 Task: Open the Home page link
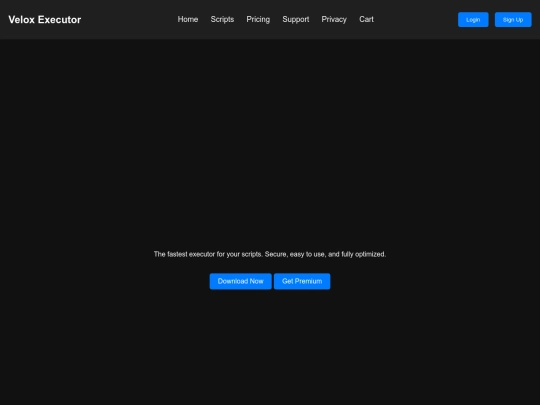[188, 19]
